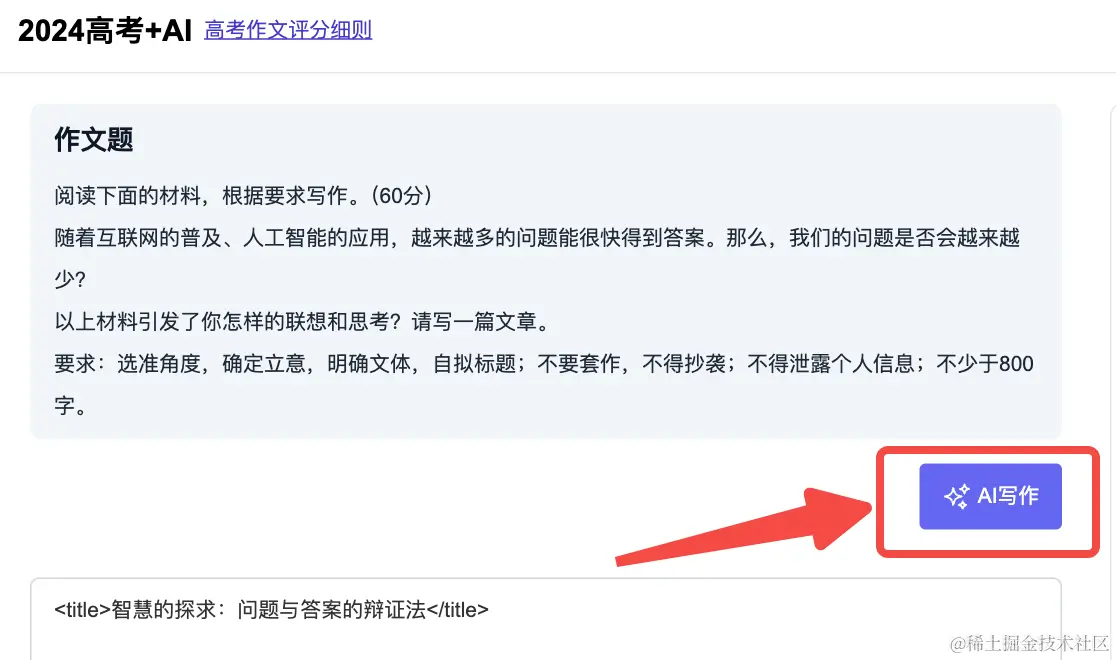Click the 不得抄袭 requirement text
Image resolution: width=1116 pixels, height=660 pixels.
coord(684,364)
